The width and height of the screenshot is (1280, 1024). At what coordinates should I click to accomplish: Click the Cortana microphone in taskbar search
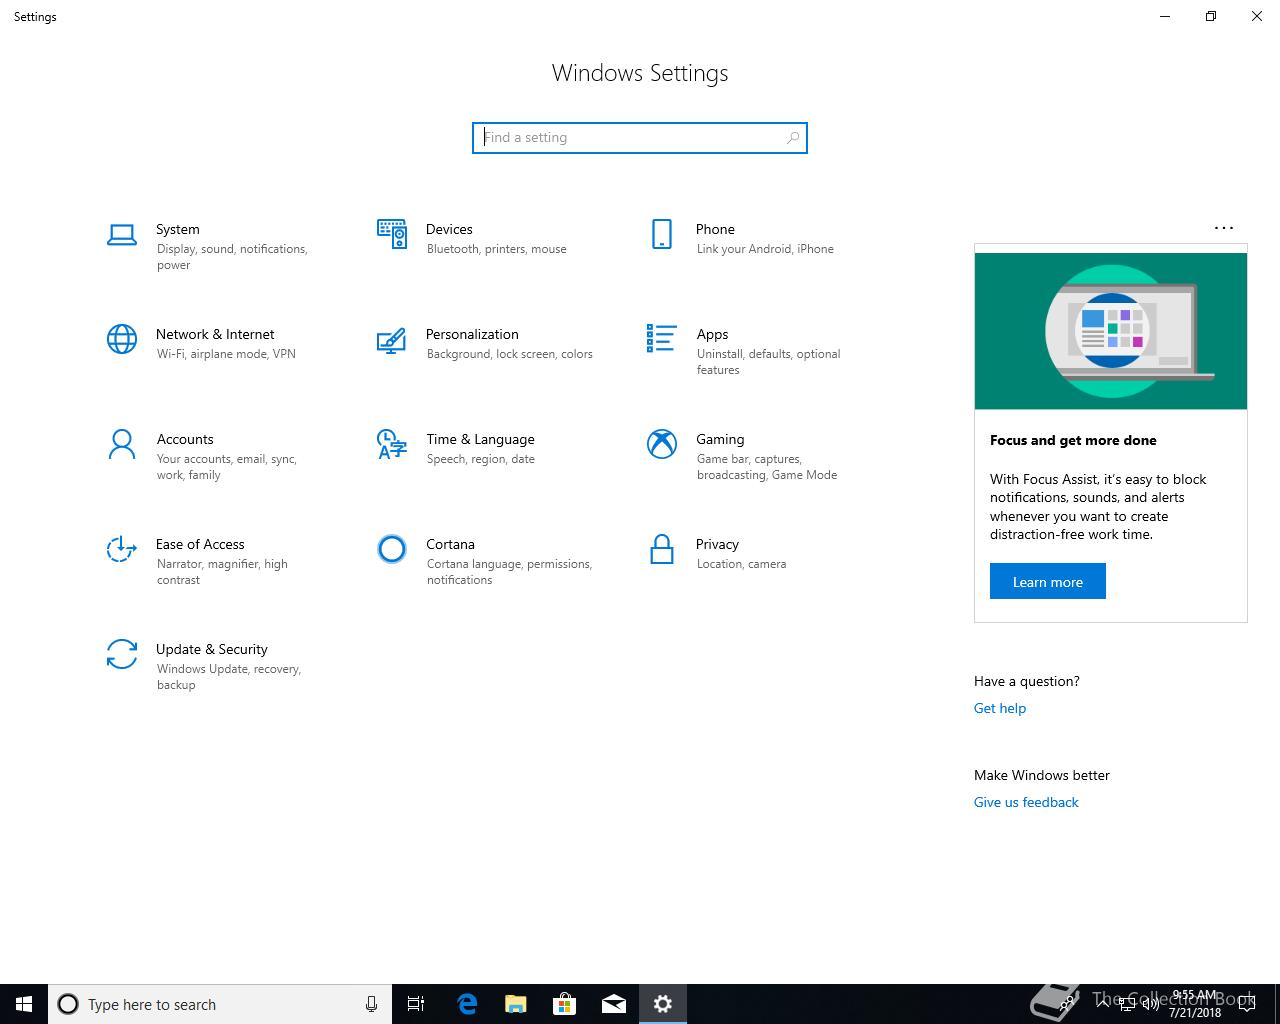pyautogui.click(x=371, y=1004)
